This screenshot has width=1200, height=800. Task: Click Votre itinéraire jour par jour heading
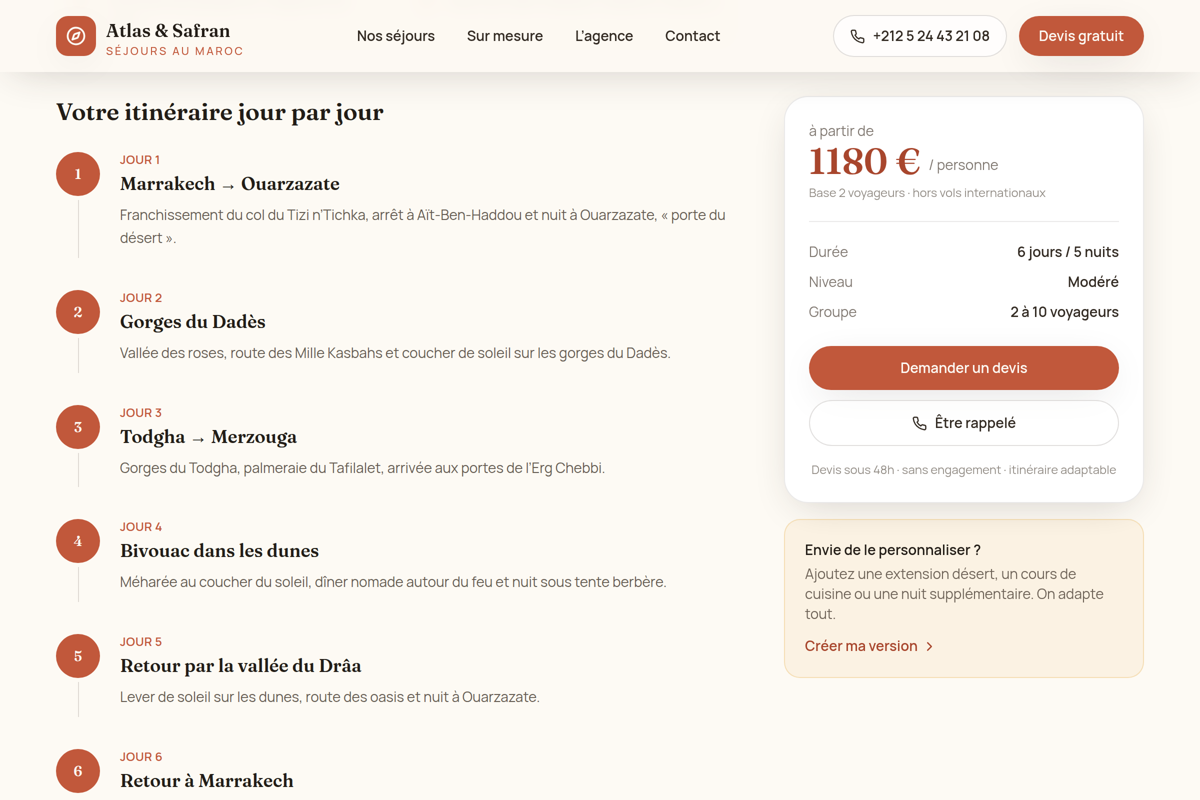(220, 112)
